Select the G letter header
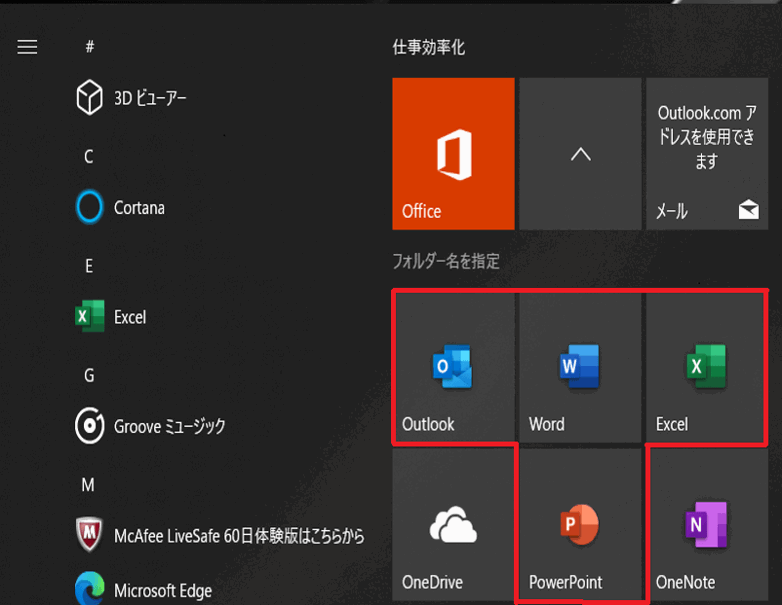 (89, 375)
